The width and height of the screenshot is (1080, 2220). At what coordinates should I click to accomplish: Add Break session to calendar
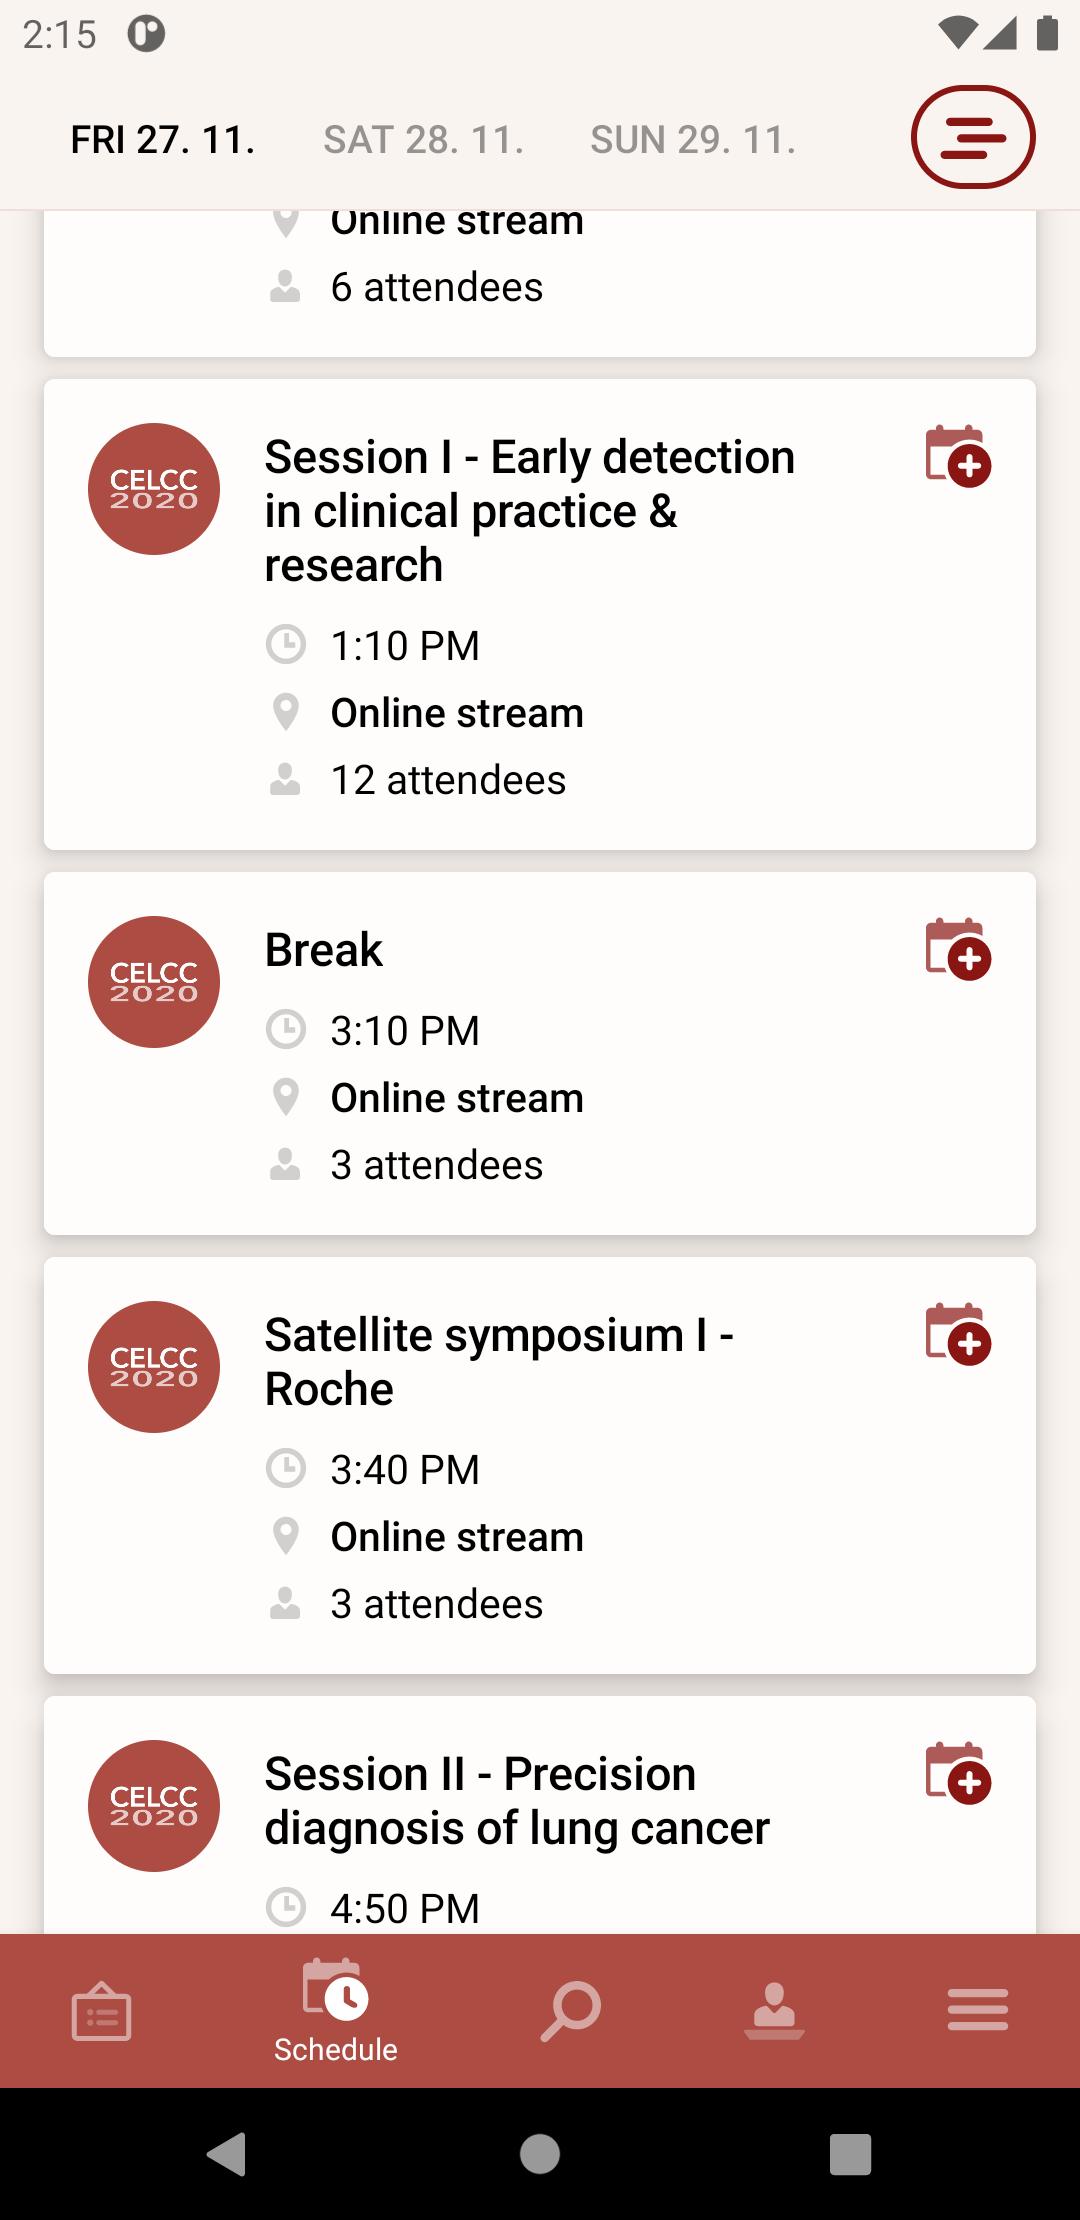[x=958, y=949]
